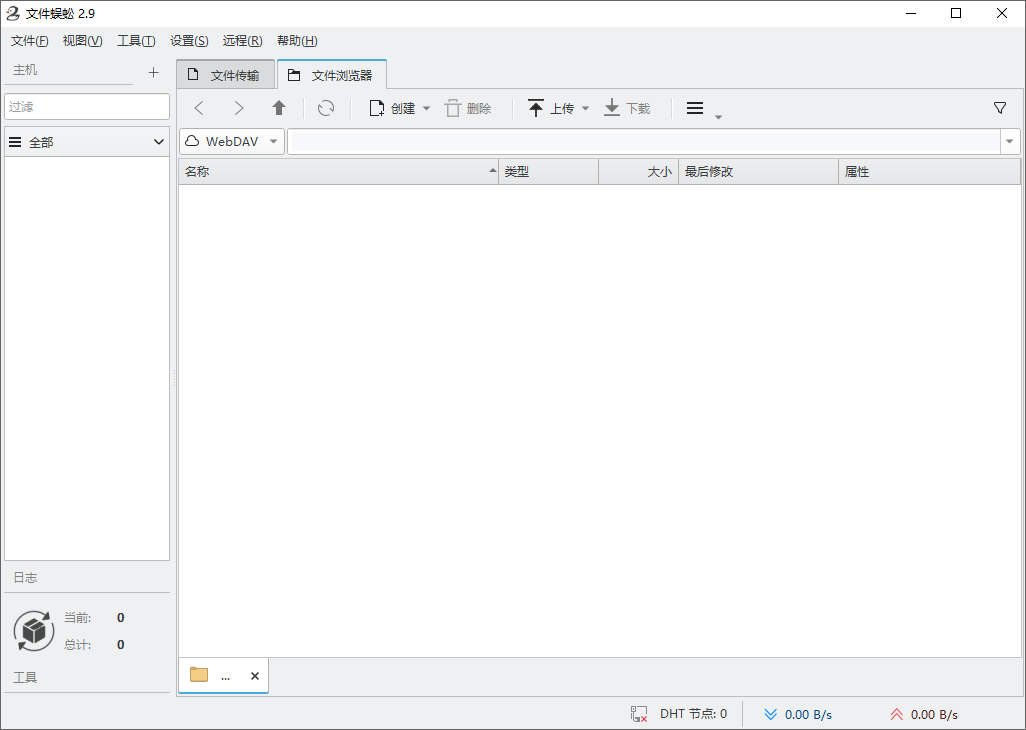Click the transfer box sync icon

[34, 631]
